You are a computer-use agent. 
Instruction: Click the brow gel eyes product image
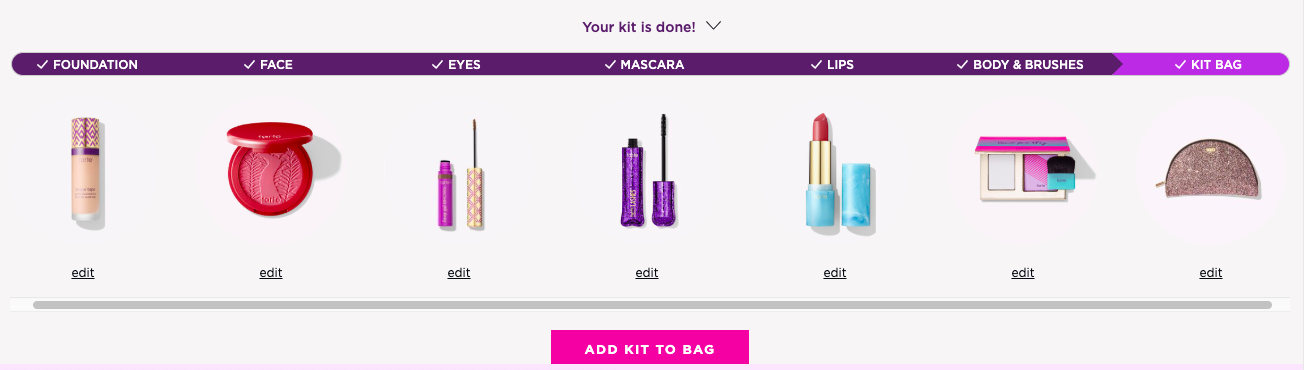click(460, 172)
